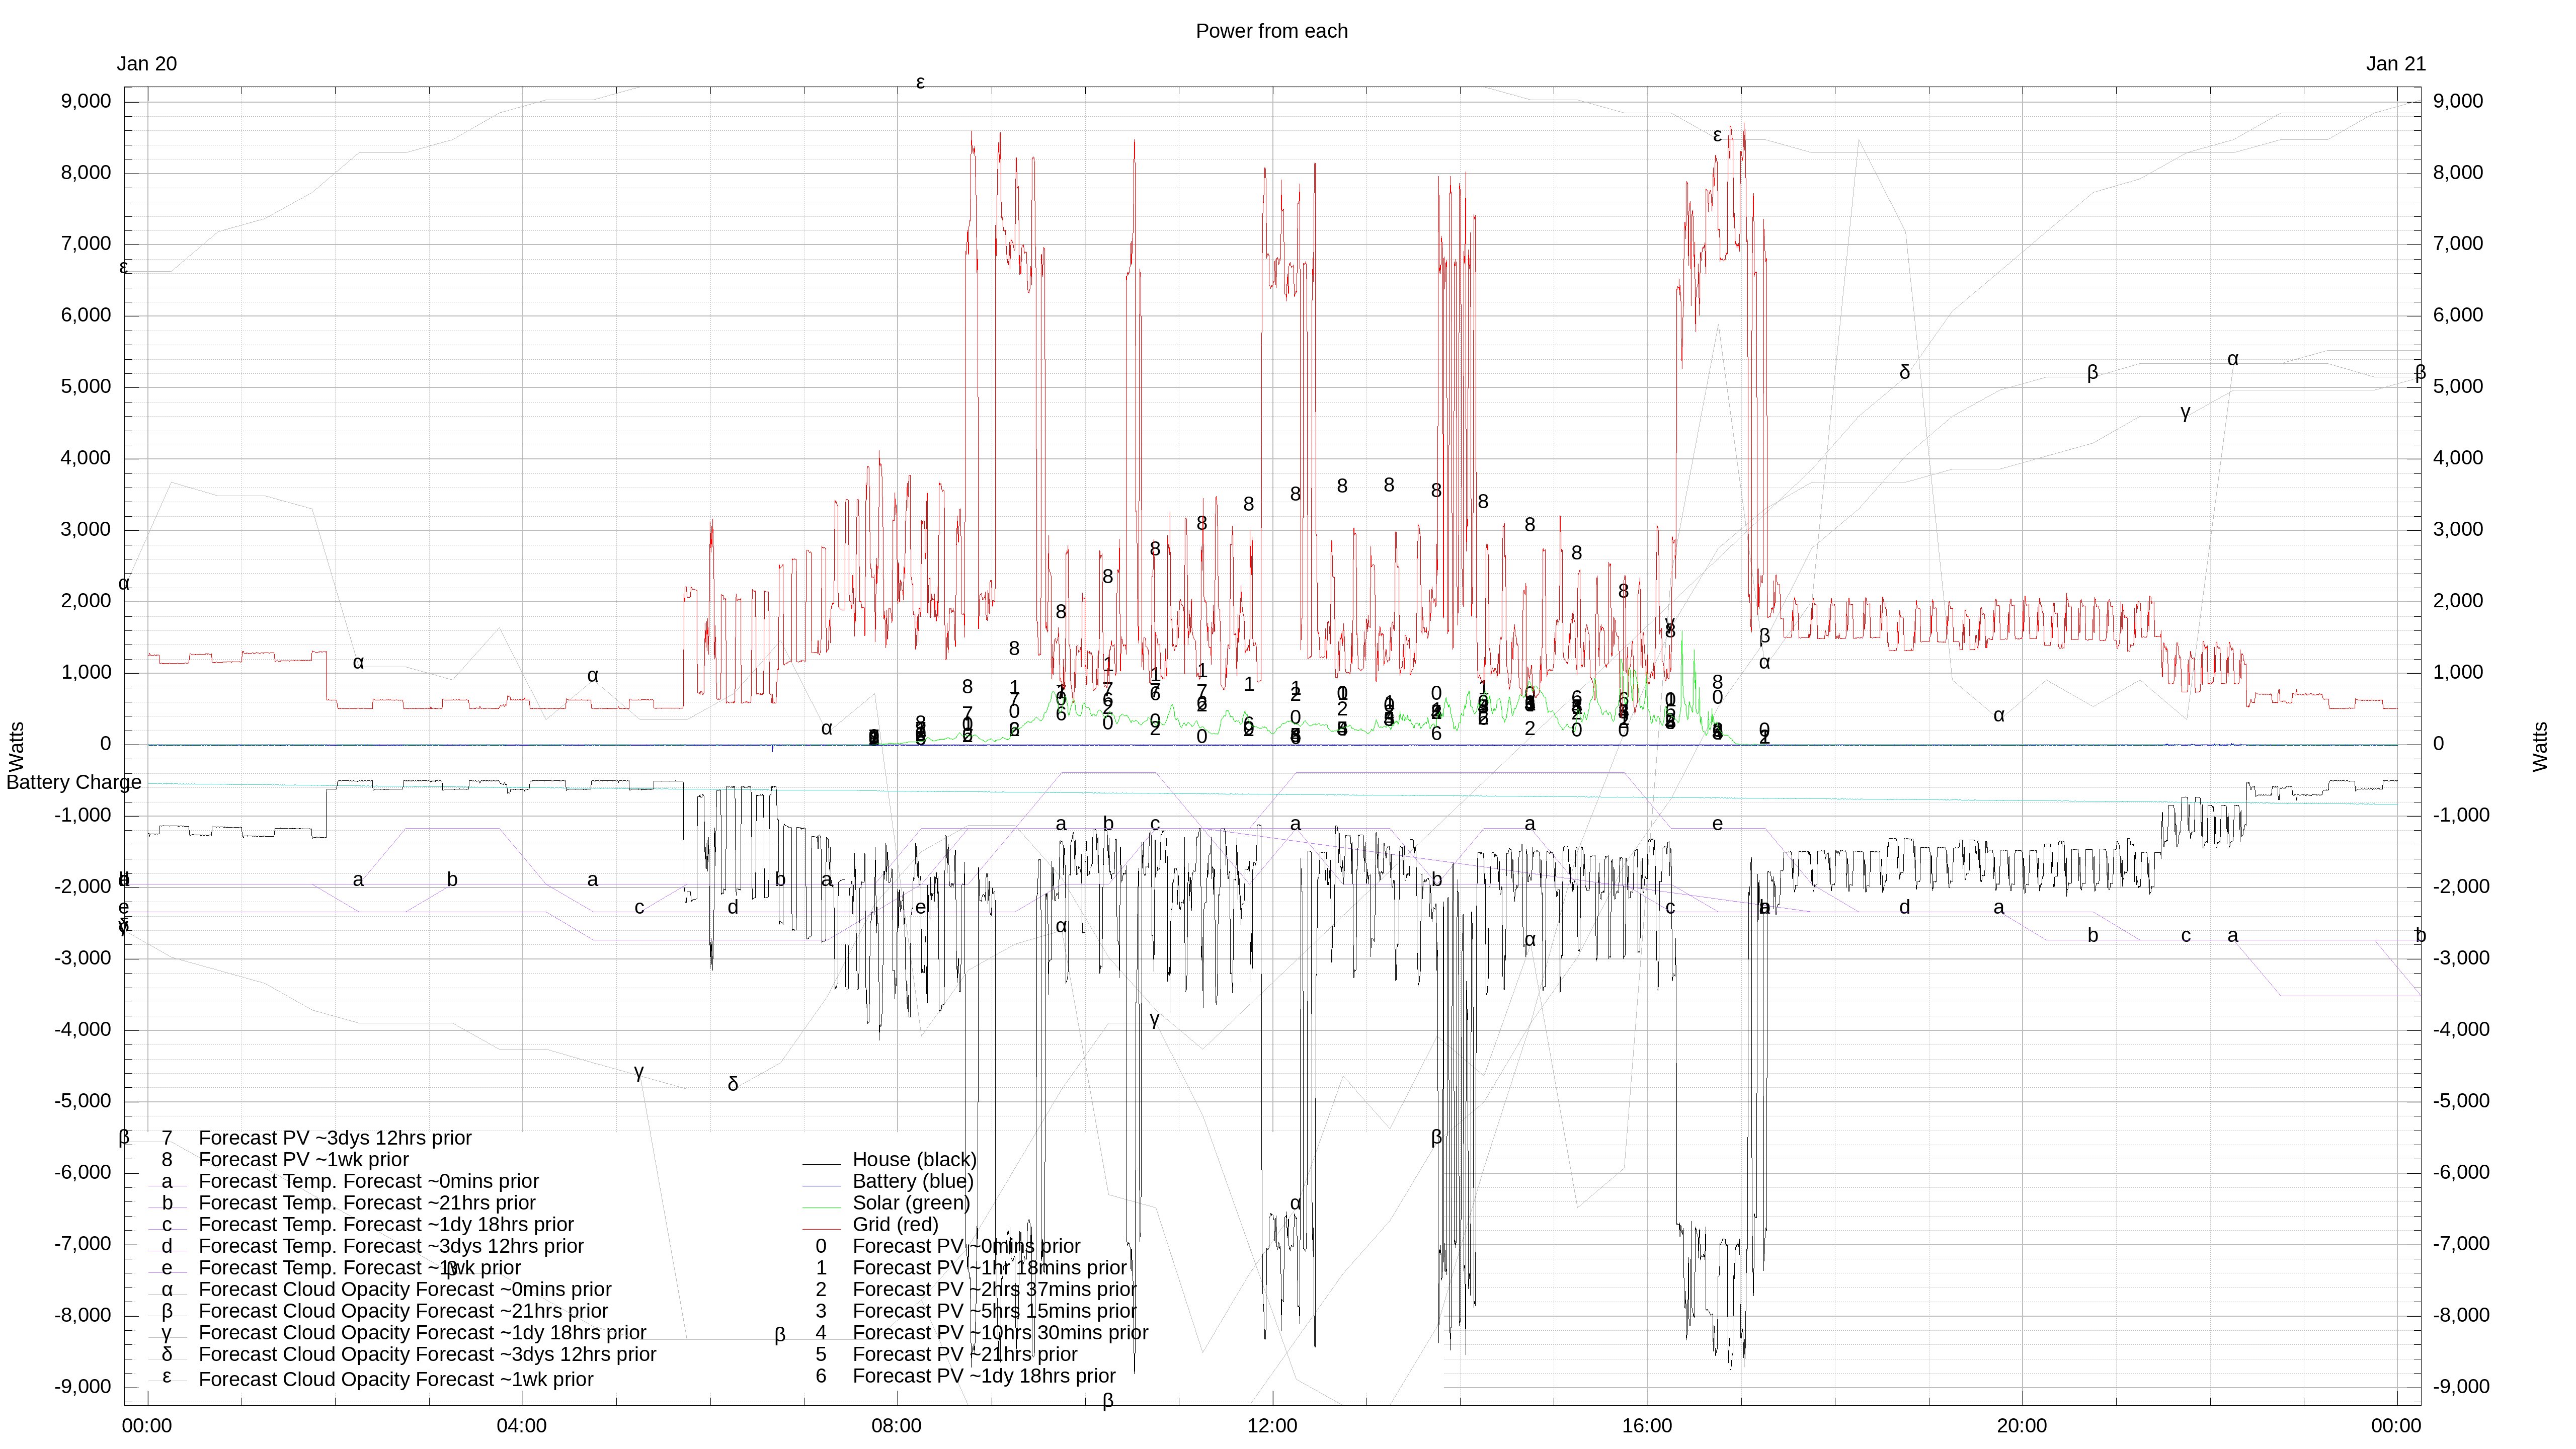Click legend 'Forecast Cloud Opacity Forecast ~1dy 18hrs prior'
2576x1449 pixels.
tap(422, 1333)
